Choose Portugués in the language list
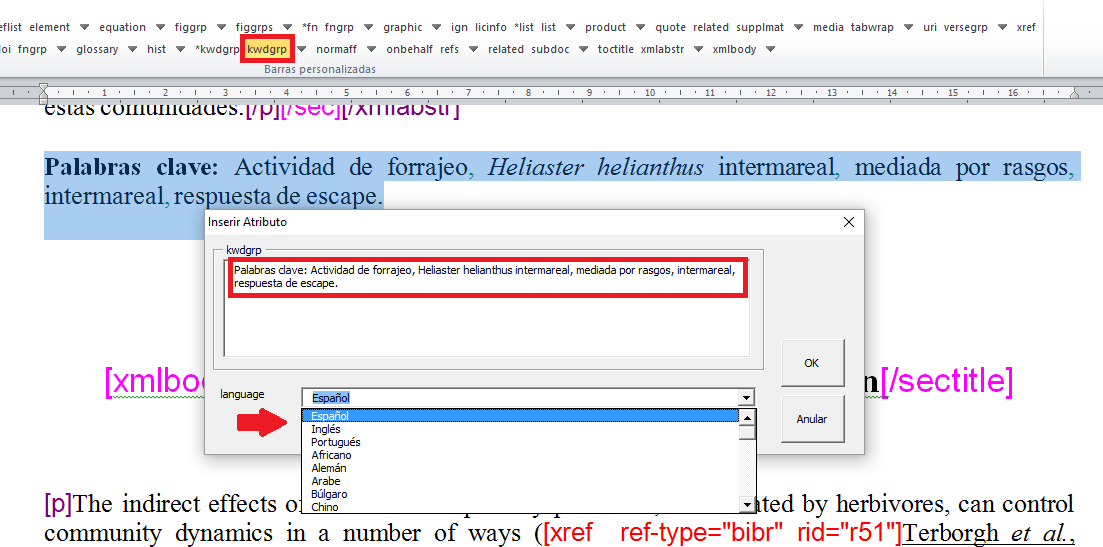This screenshot has width=1103, height=547. pos(335,442)
